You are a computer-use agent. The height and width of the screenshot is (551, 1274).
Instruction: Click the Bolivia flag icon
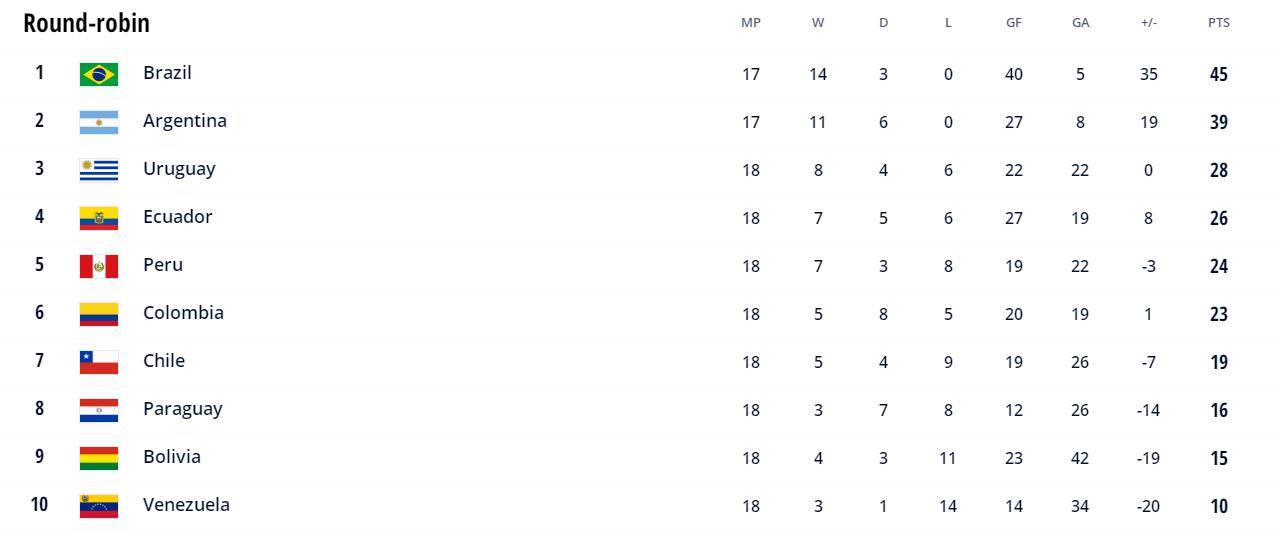pyautogui.click(x=99, y=458)
